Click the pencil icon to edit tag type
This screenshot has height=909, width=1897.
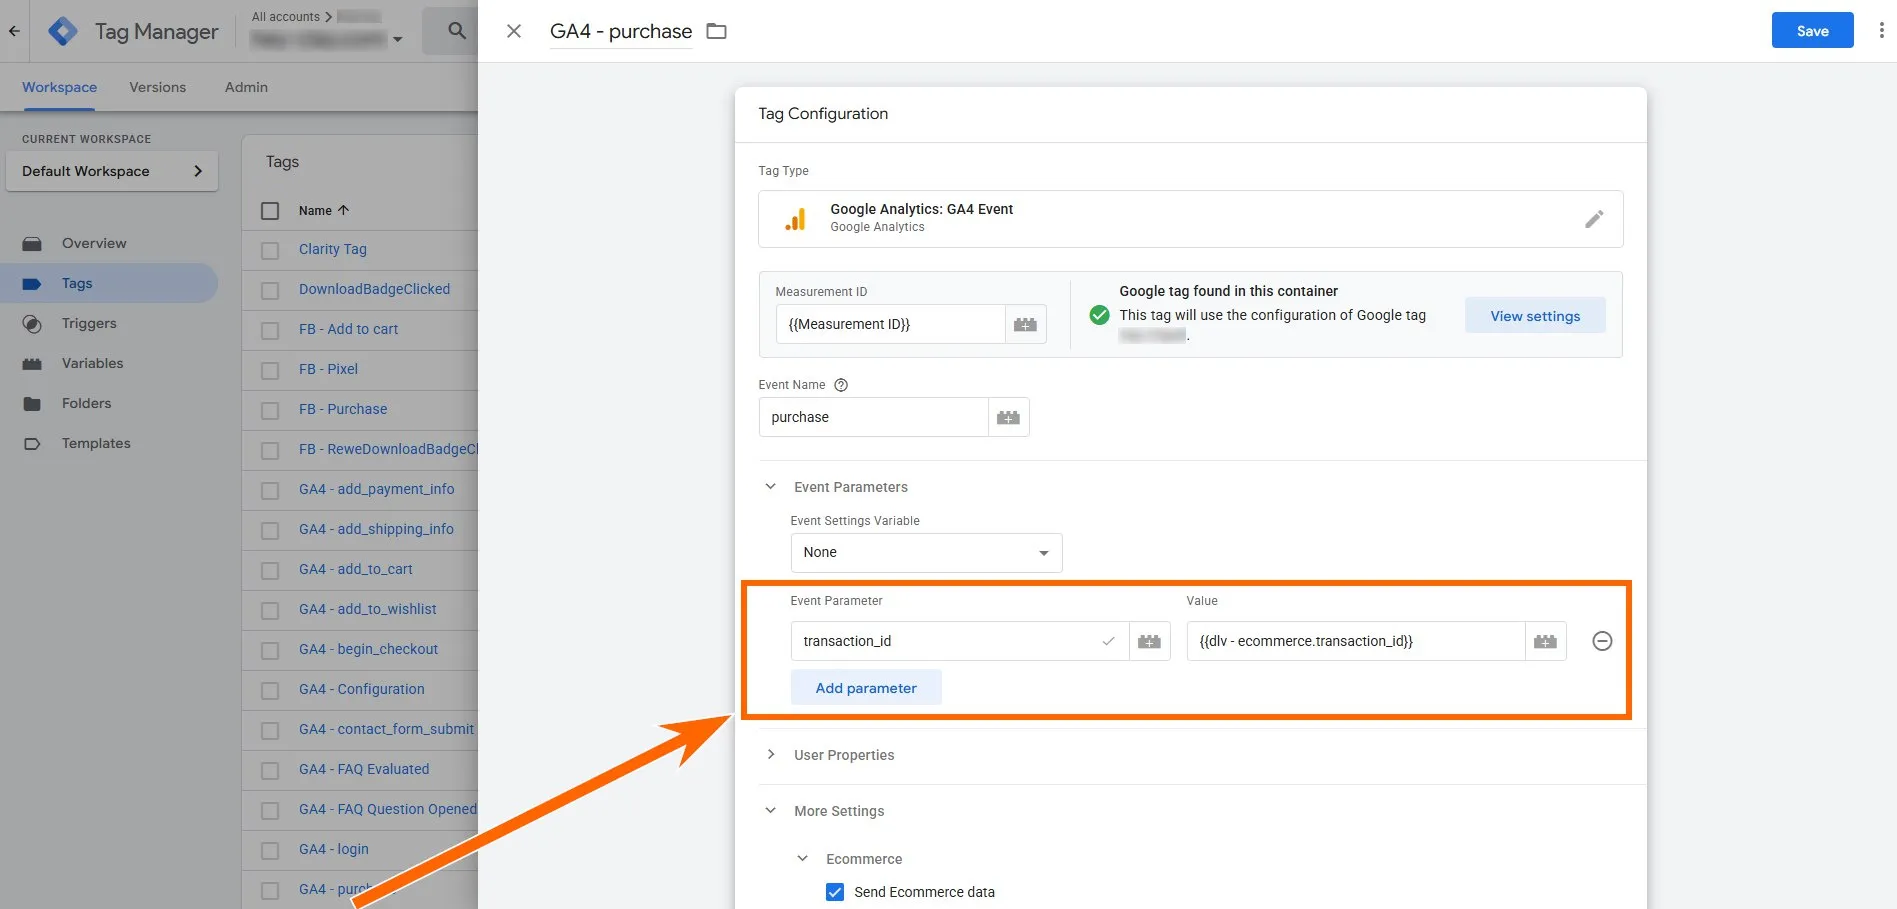coord(1594,219)
